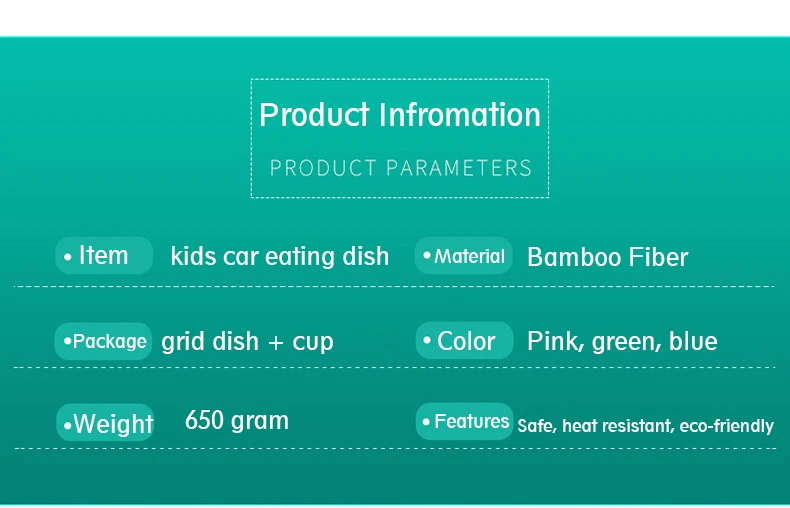Click the bullet dot before Item
Image resolution: width=790 pixels, height=508 pixels.
[68, 257]
